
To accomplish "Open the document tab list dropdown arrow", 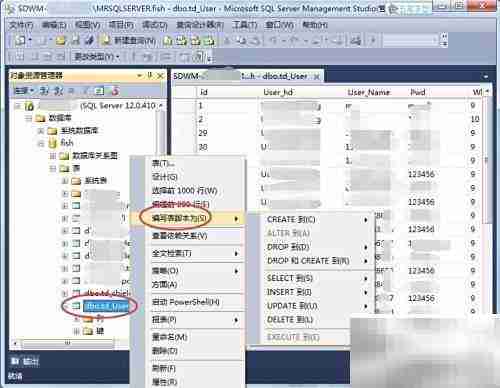I will pos(486,77).
